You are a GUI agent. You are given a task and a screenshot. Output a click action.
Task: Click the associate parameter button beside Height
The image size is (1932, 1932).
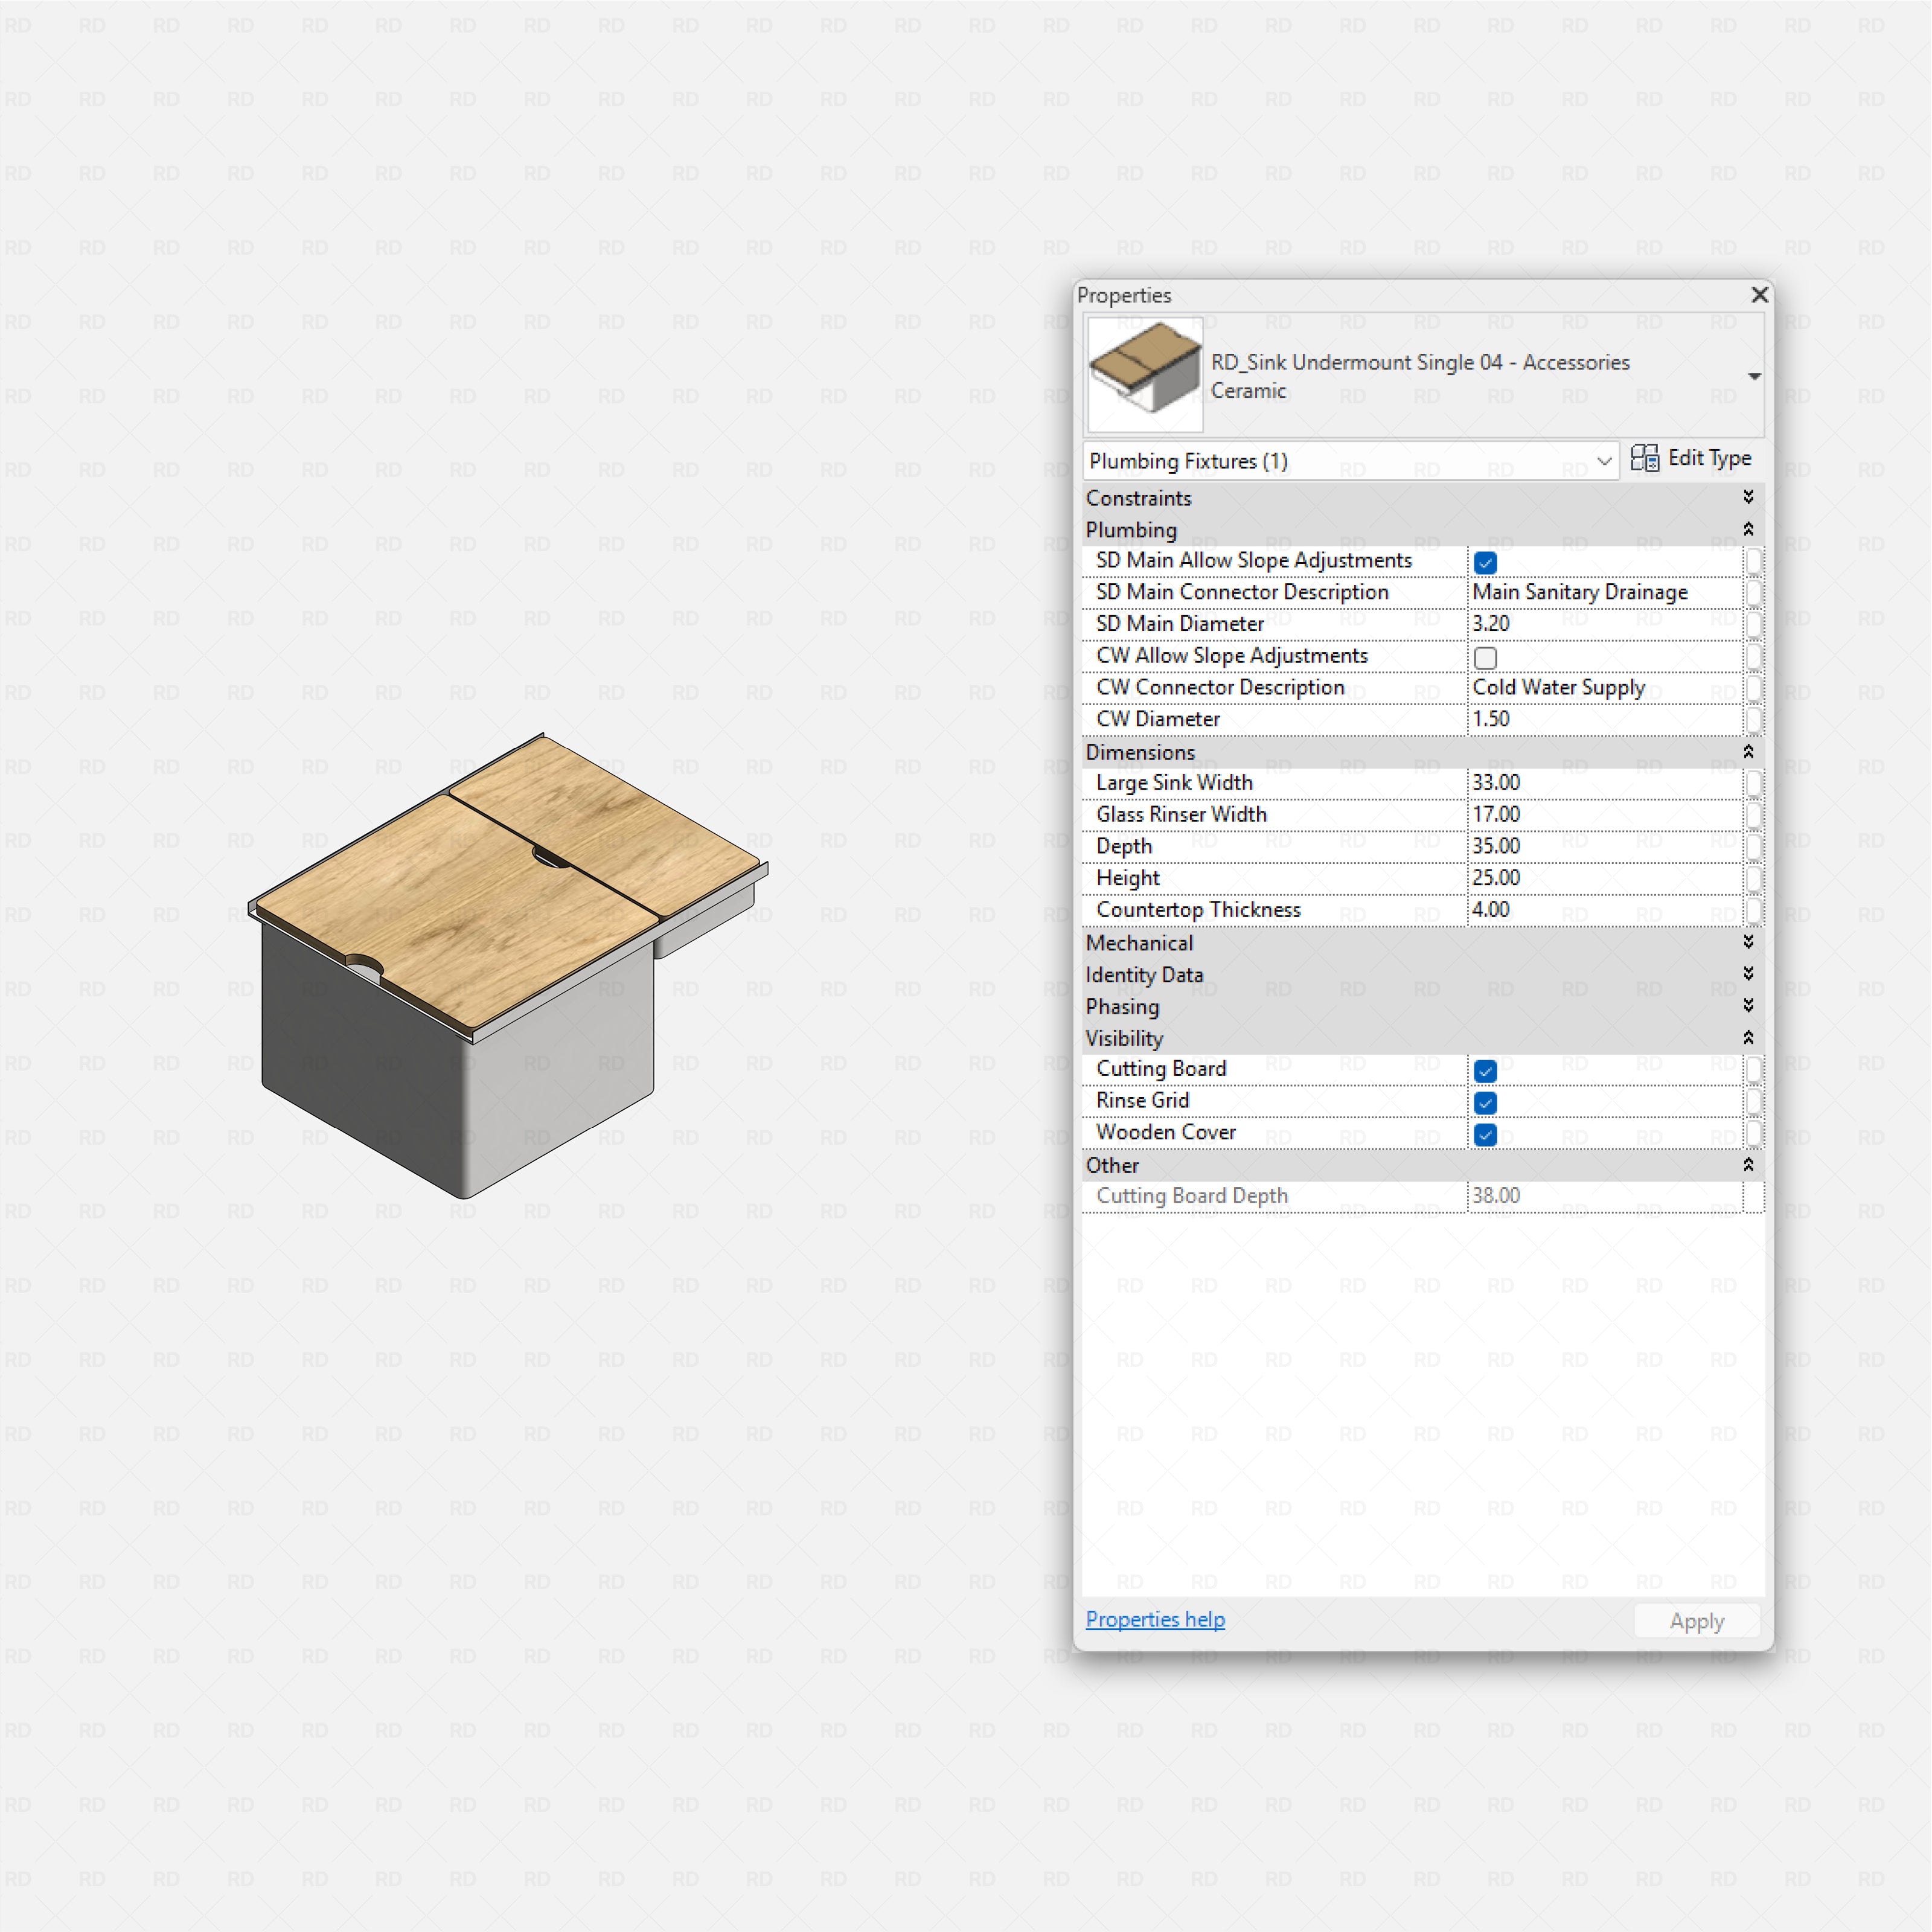click(x=1755, y=878)
